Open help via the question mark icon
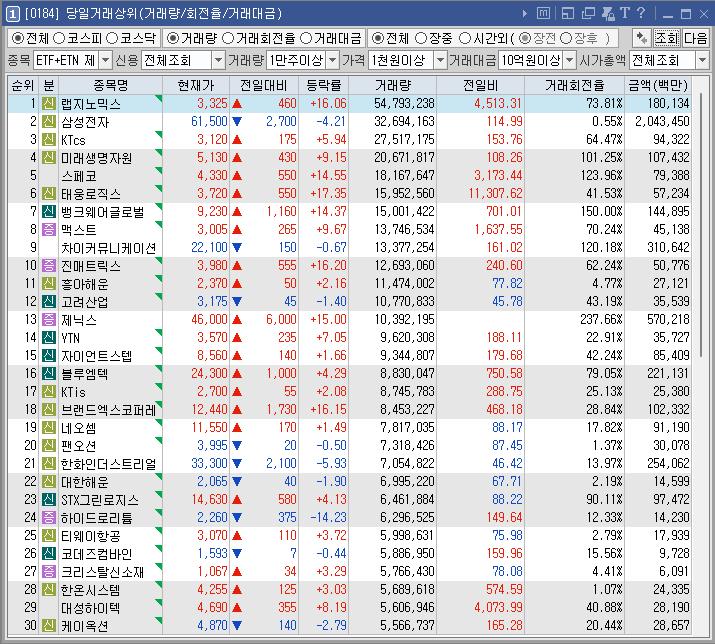This screenshot has height=644, width=715. (641, 13)
